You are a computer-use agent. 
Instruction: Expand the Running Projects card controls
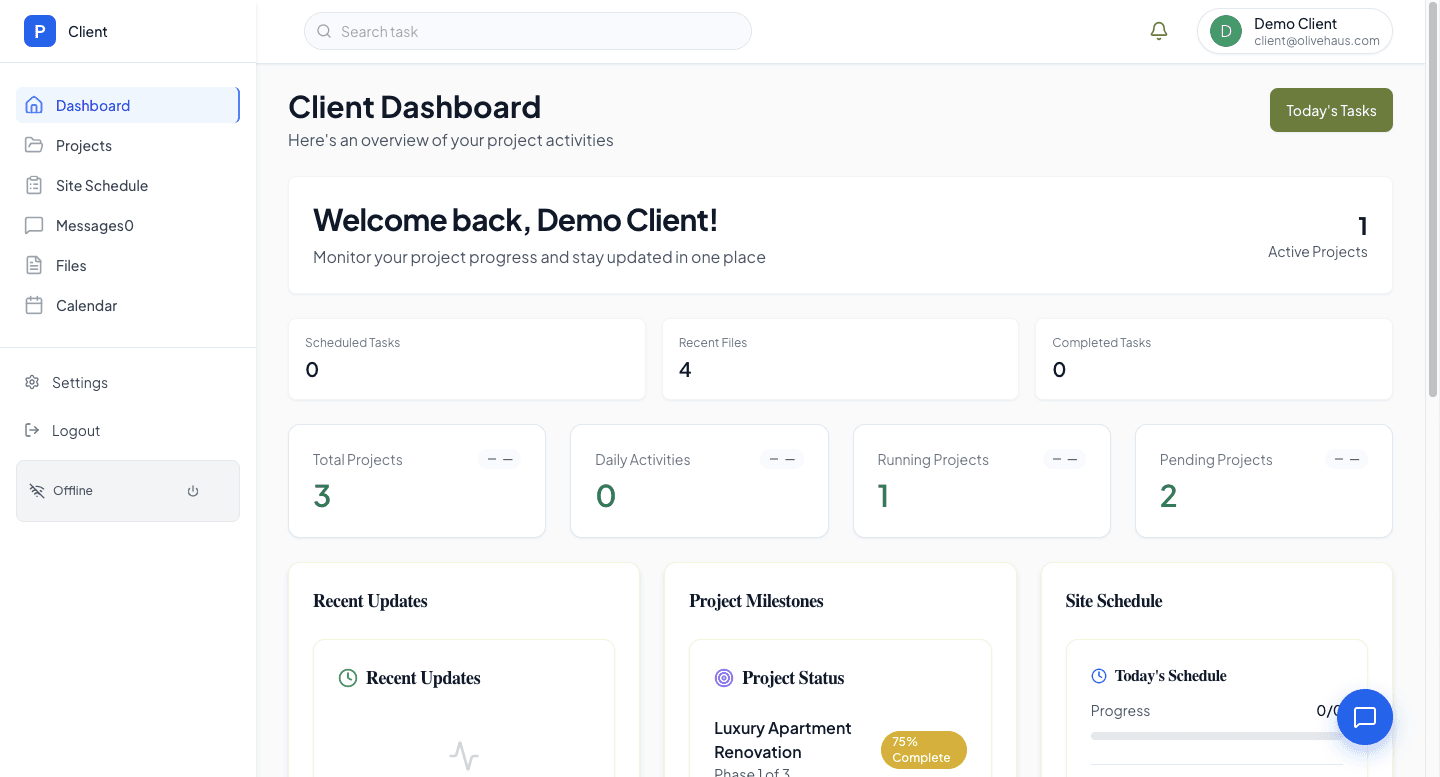[x=1064, y=458]
